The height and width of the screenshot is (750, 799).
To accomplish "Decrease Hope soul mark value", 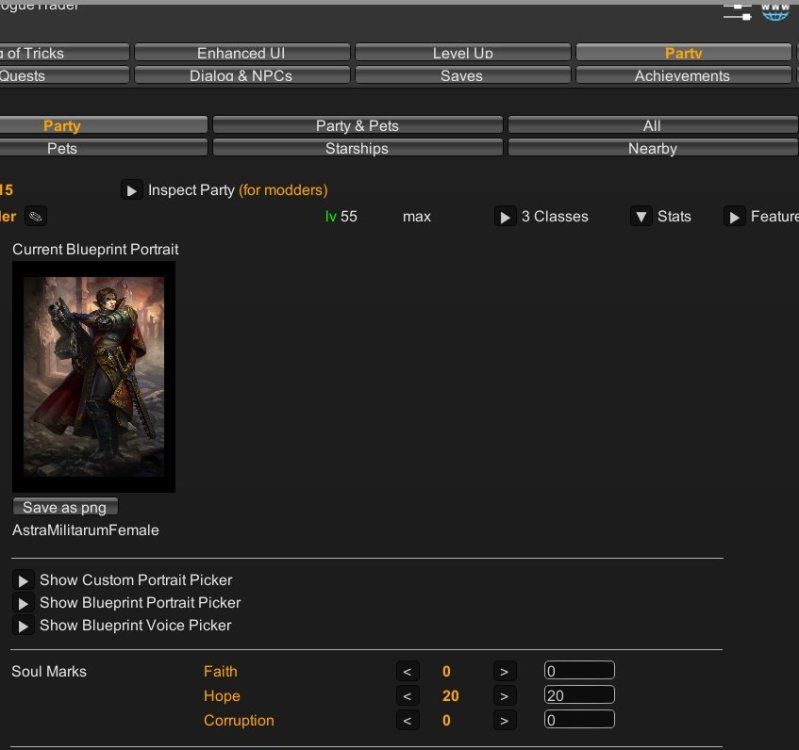I will coord(407,696).
